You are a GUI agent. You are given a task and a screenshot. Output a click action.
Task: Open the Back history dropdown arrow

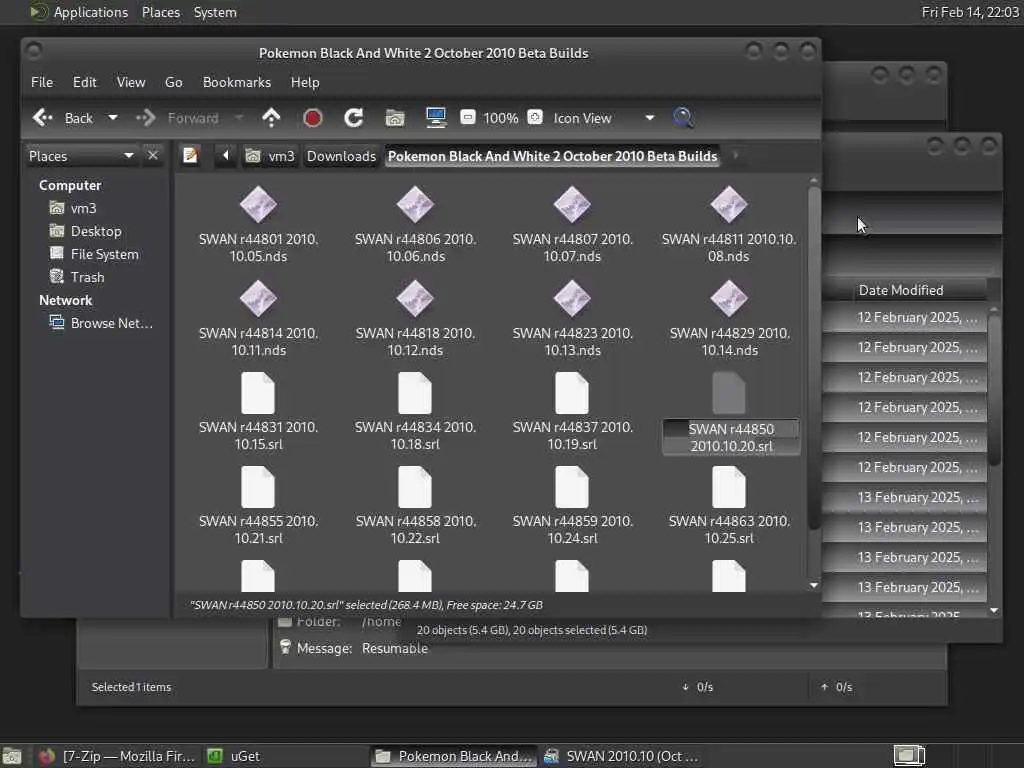click(x=113, y=118)
